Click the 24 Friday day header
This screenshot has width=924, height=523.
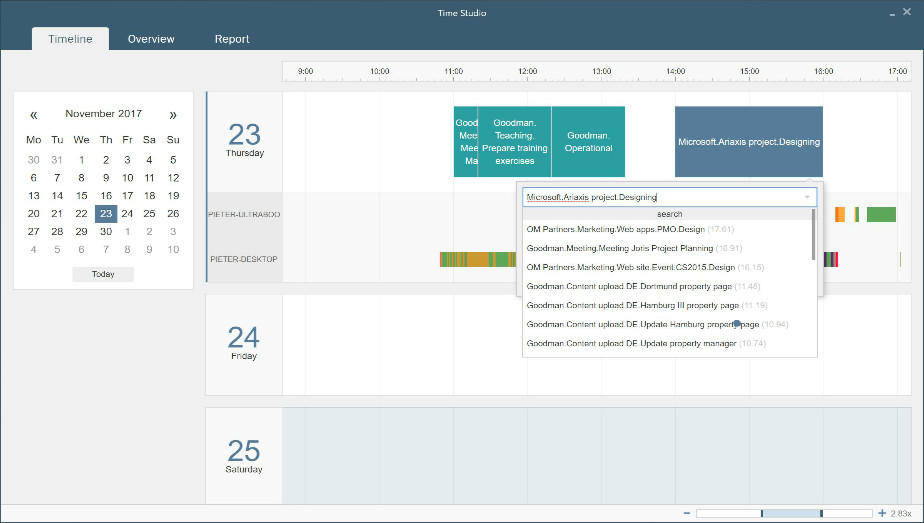244,343
